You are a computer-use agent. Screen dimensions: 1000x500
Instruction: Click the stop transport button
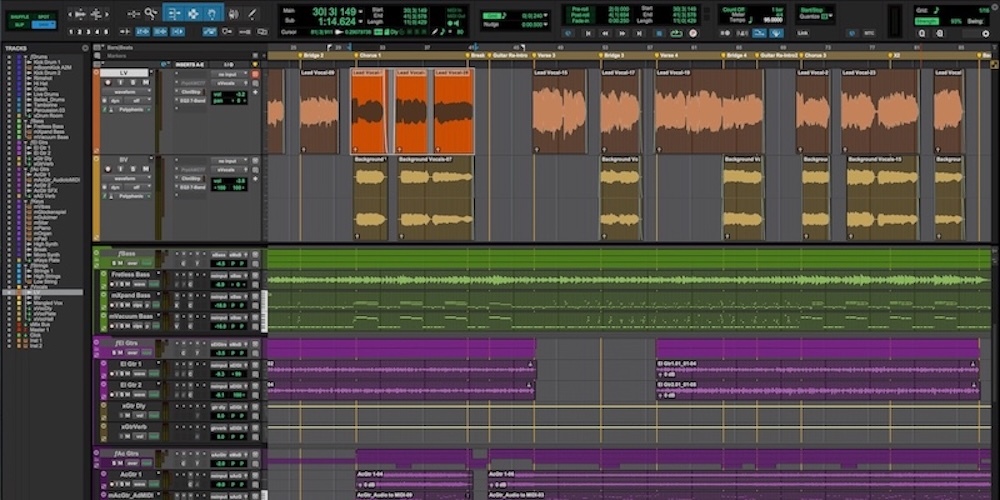tap(659, 33)
